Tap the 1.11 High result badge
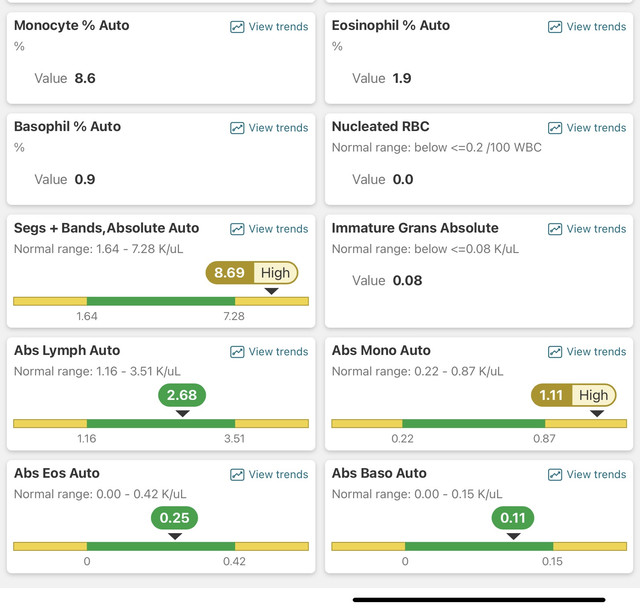 [573, 395]
